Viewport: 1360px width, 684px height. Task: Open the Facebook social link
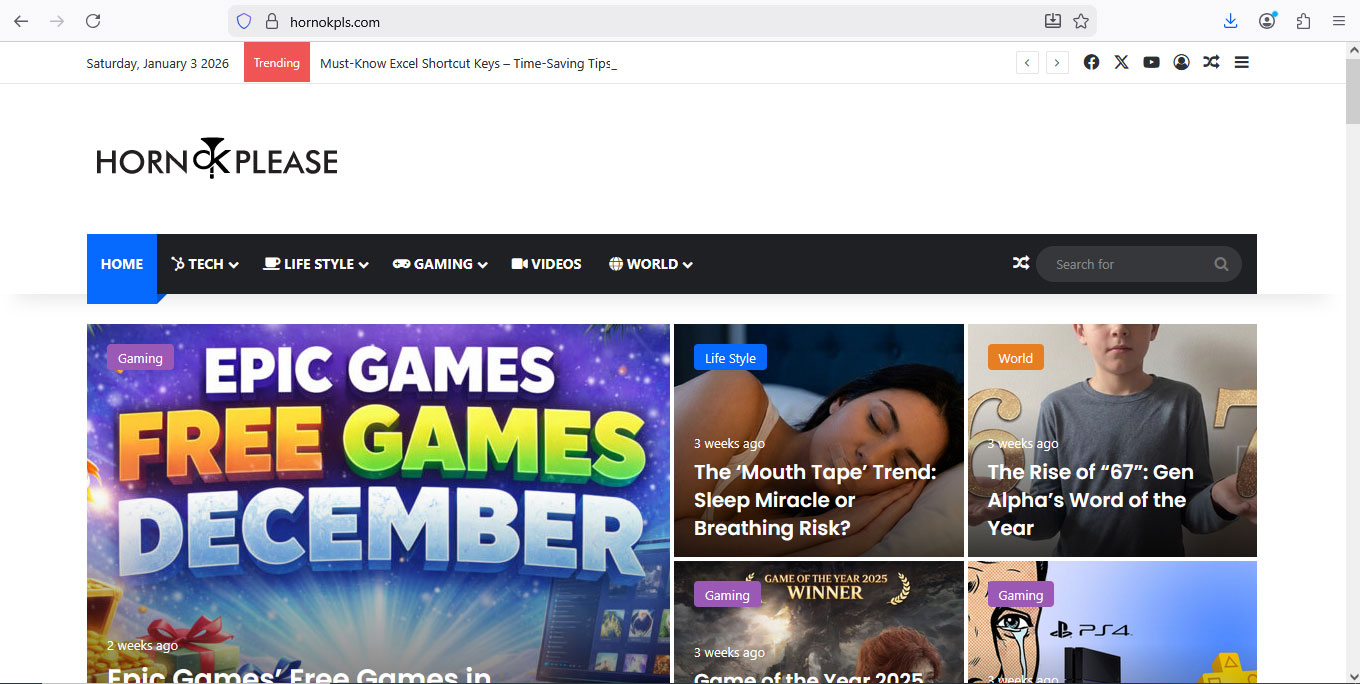pyautogui.click(x=1091, y=62)
